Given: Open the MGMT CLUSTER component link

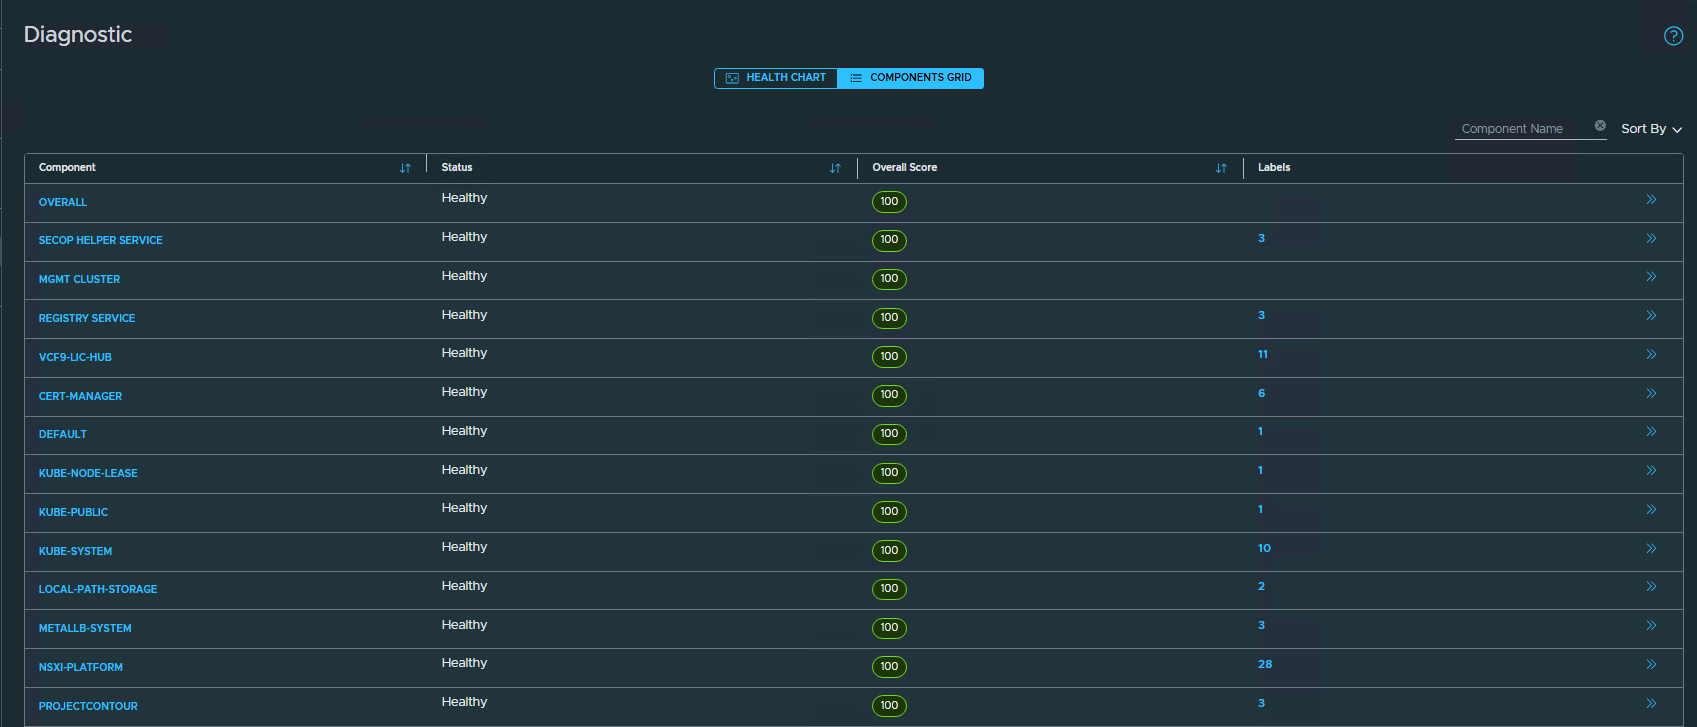Looking at the screenshot, I should click(79, 279).
